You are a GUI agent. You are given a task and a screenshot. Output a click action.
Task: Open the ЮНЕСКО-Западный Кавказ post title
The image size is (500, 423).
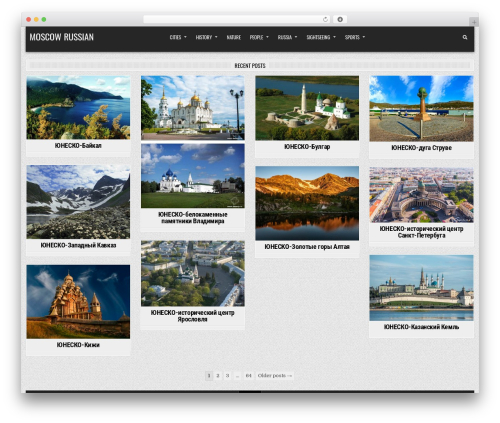click(78, 245)
